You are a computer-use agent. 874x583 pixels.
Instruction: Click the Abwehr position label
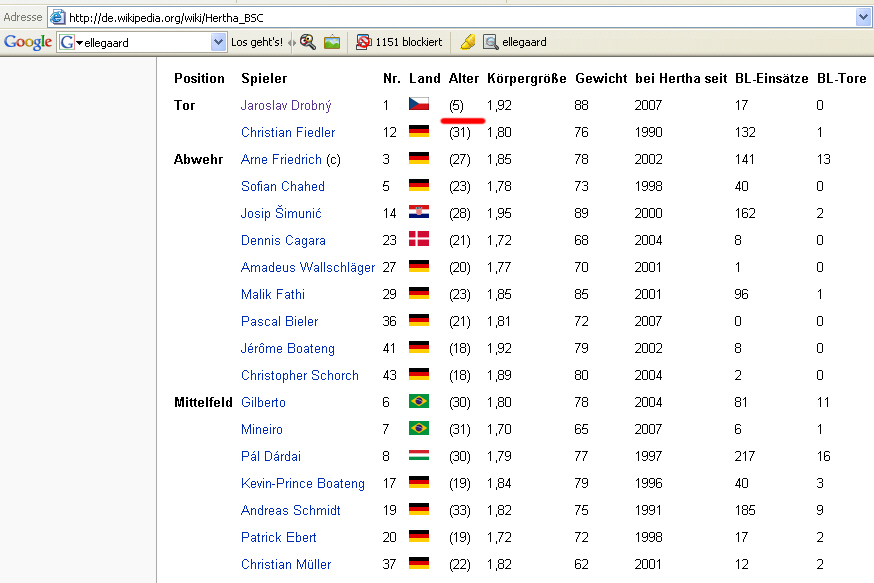(x=198, y=159)
